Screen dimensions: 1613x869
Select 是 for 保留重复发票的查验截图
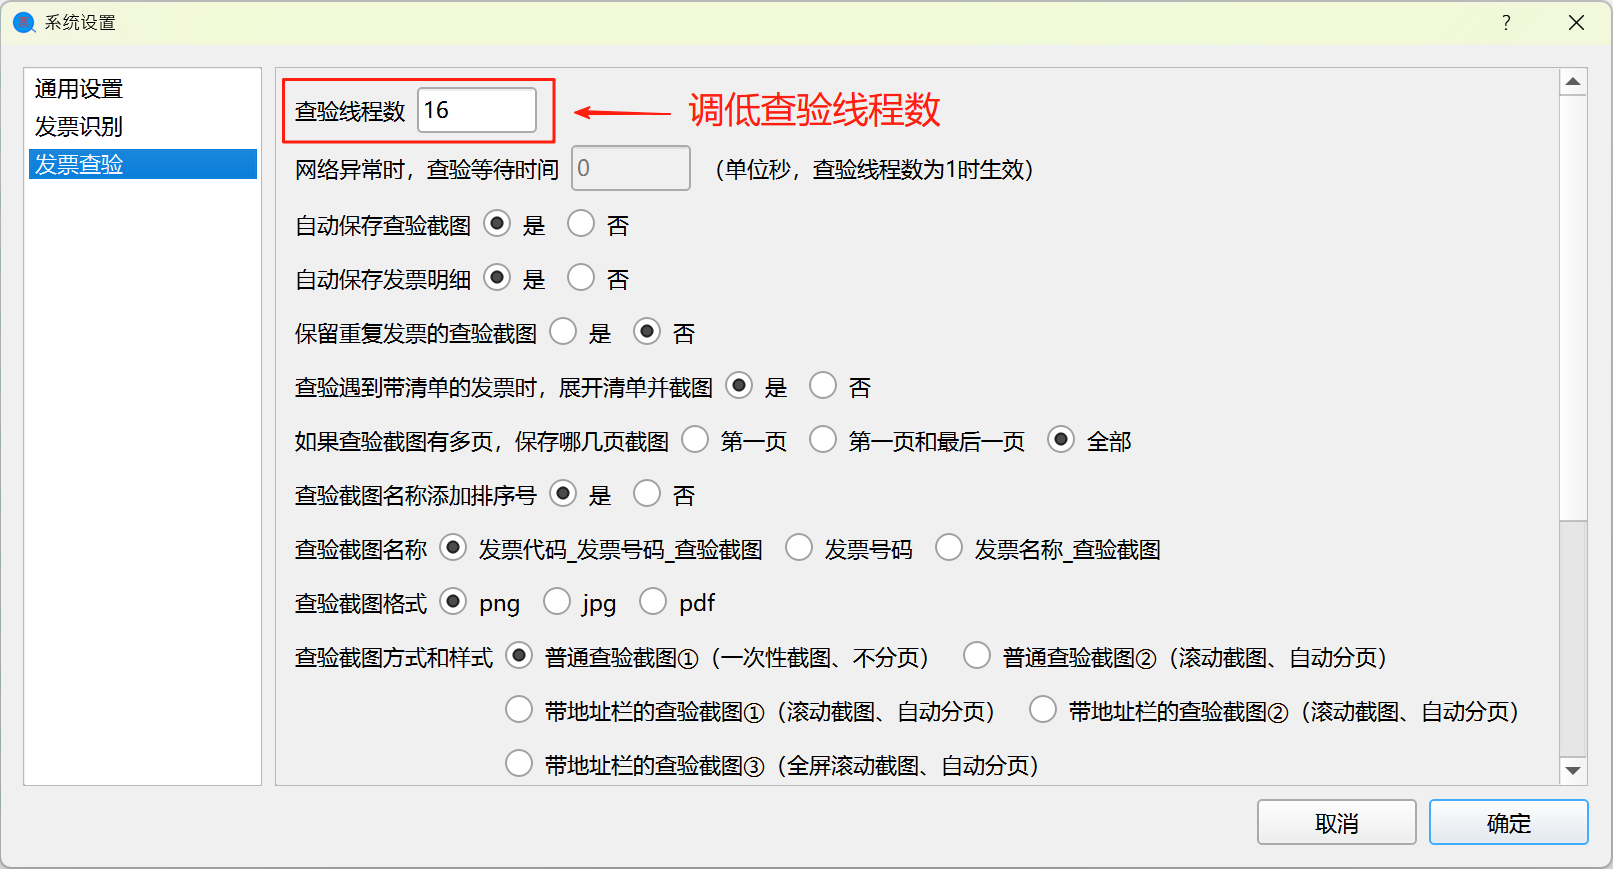[x=563, y=332]
